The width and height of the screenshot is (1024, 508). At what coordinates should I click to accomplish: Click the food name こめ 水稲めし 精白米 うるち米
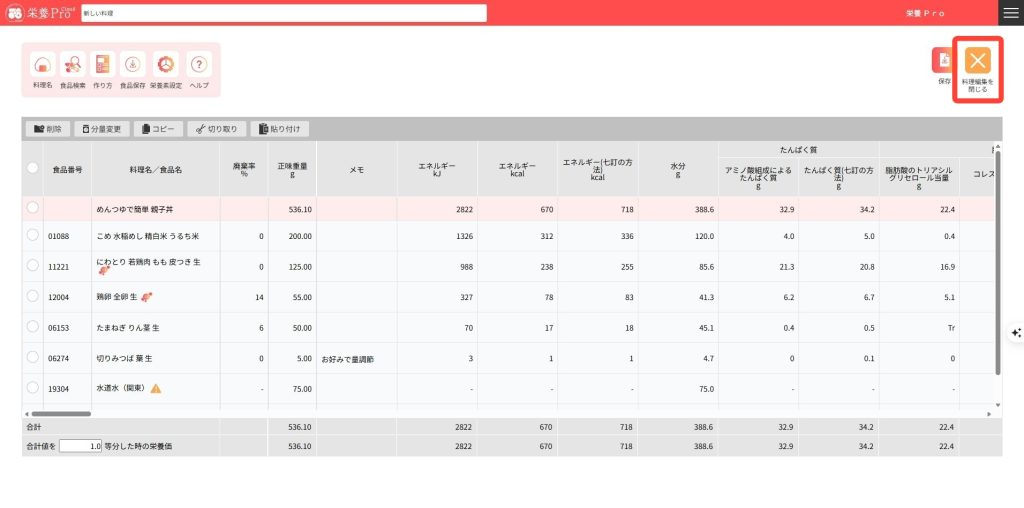click(x=148, y=236)
